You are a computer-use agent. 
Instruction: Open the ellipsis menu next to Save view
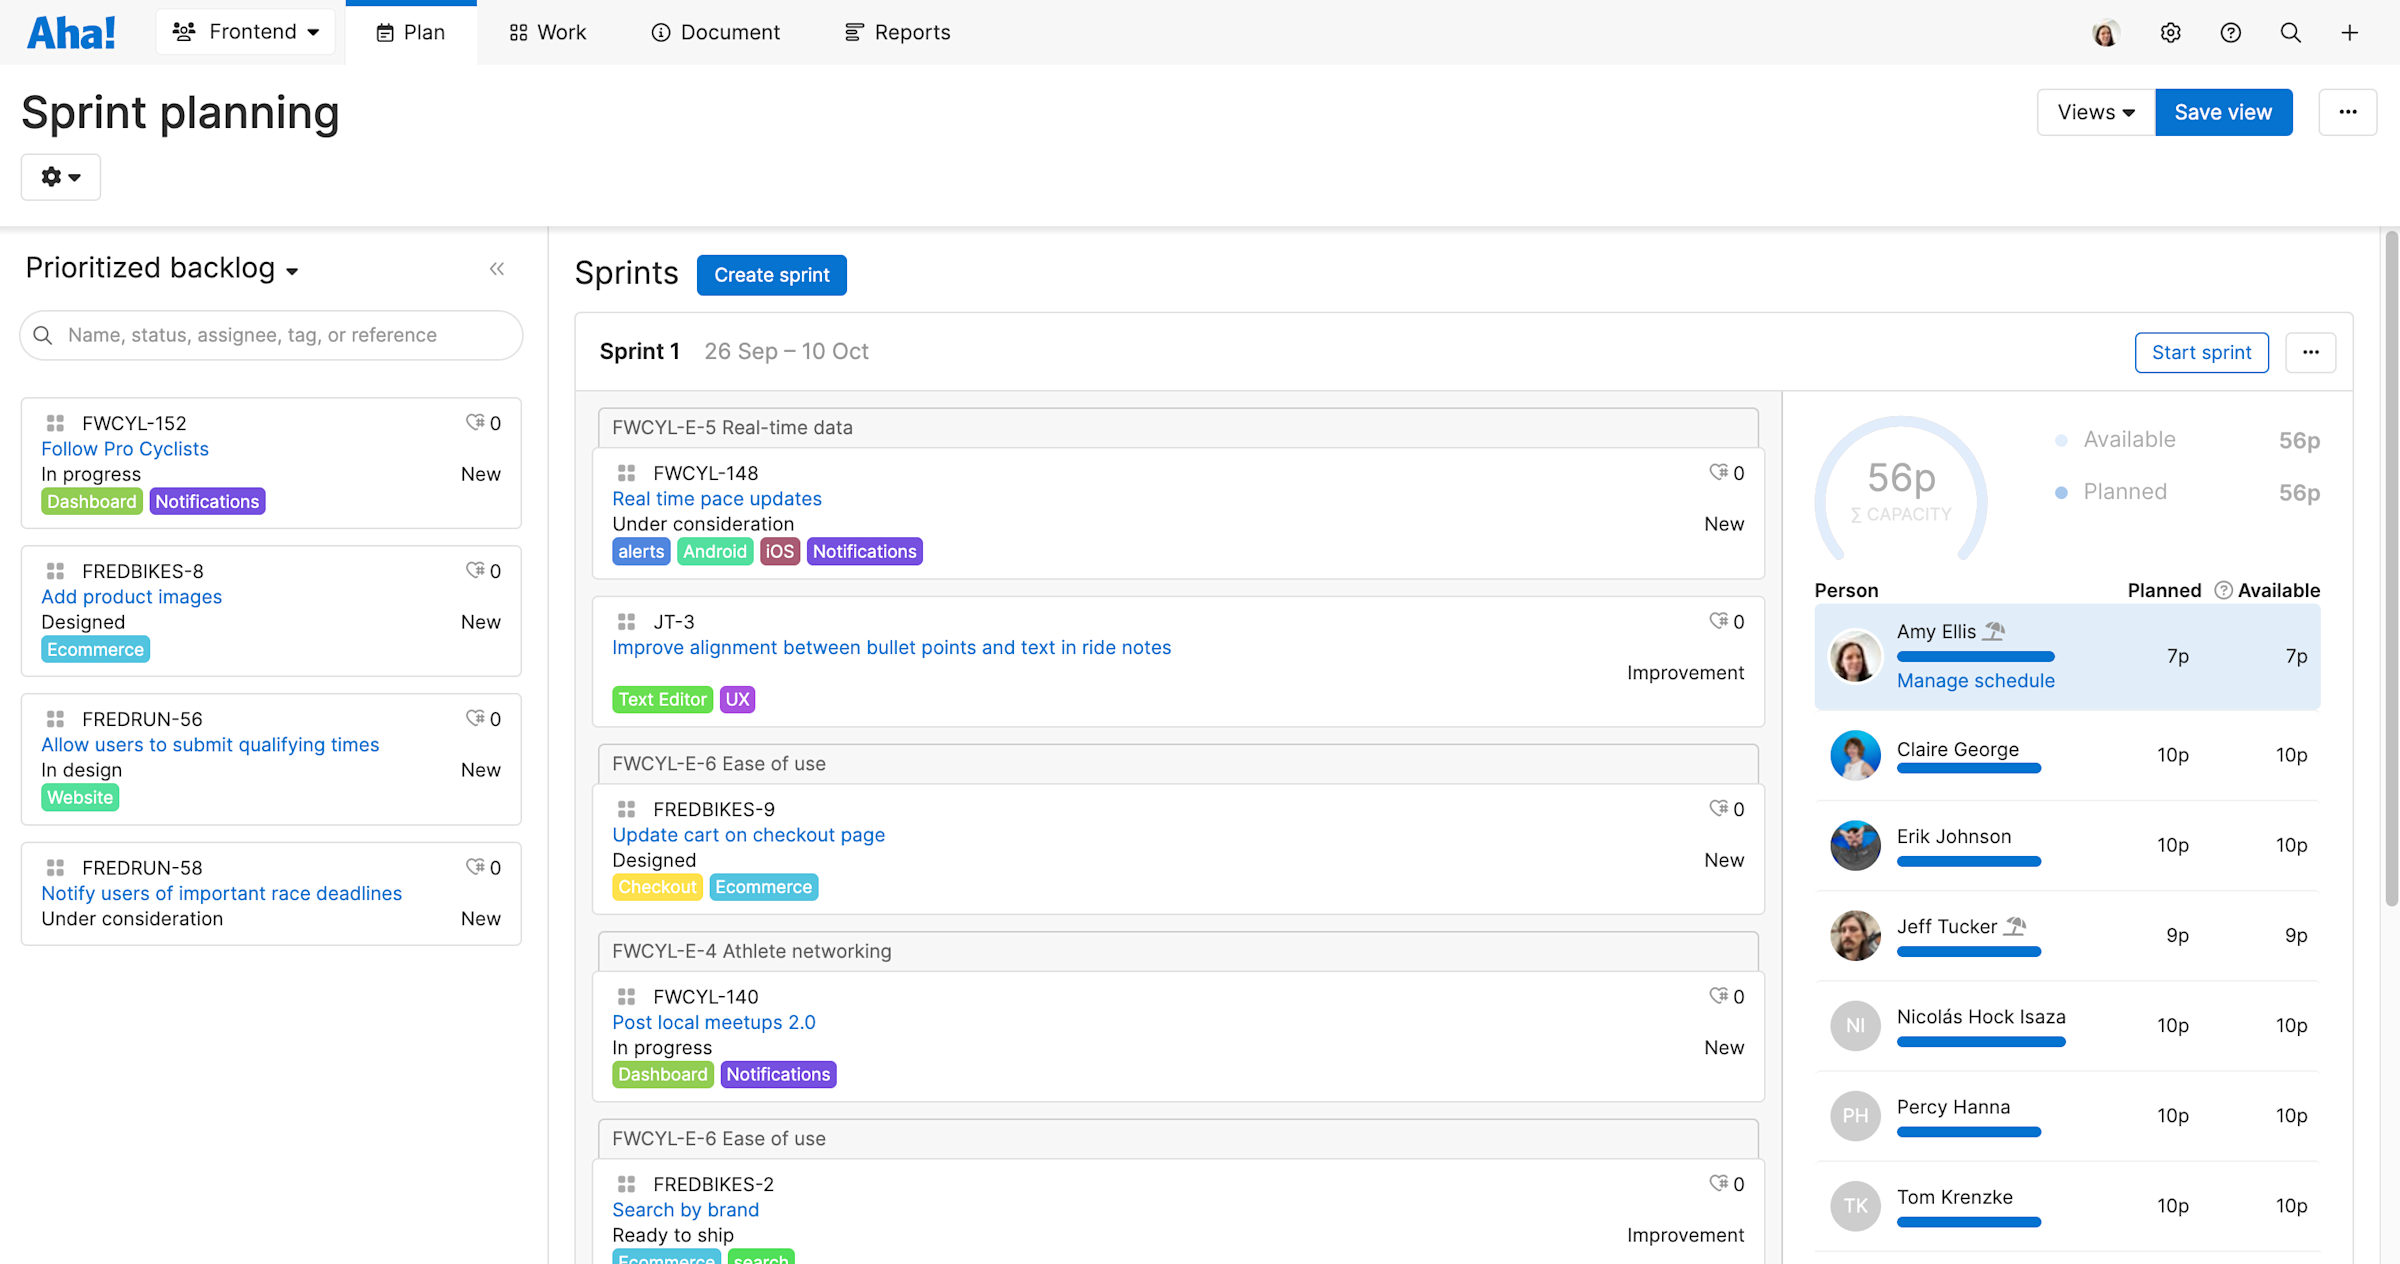point(2348,112)
